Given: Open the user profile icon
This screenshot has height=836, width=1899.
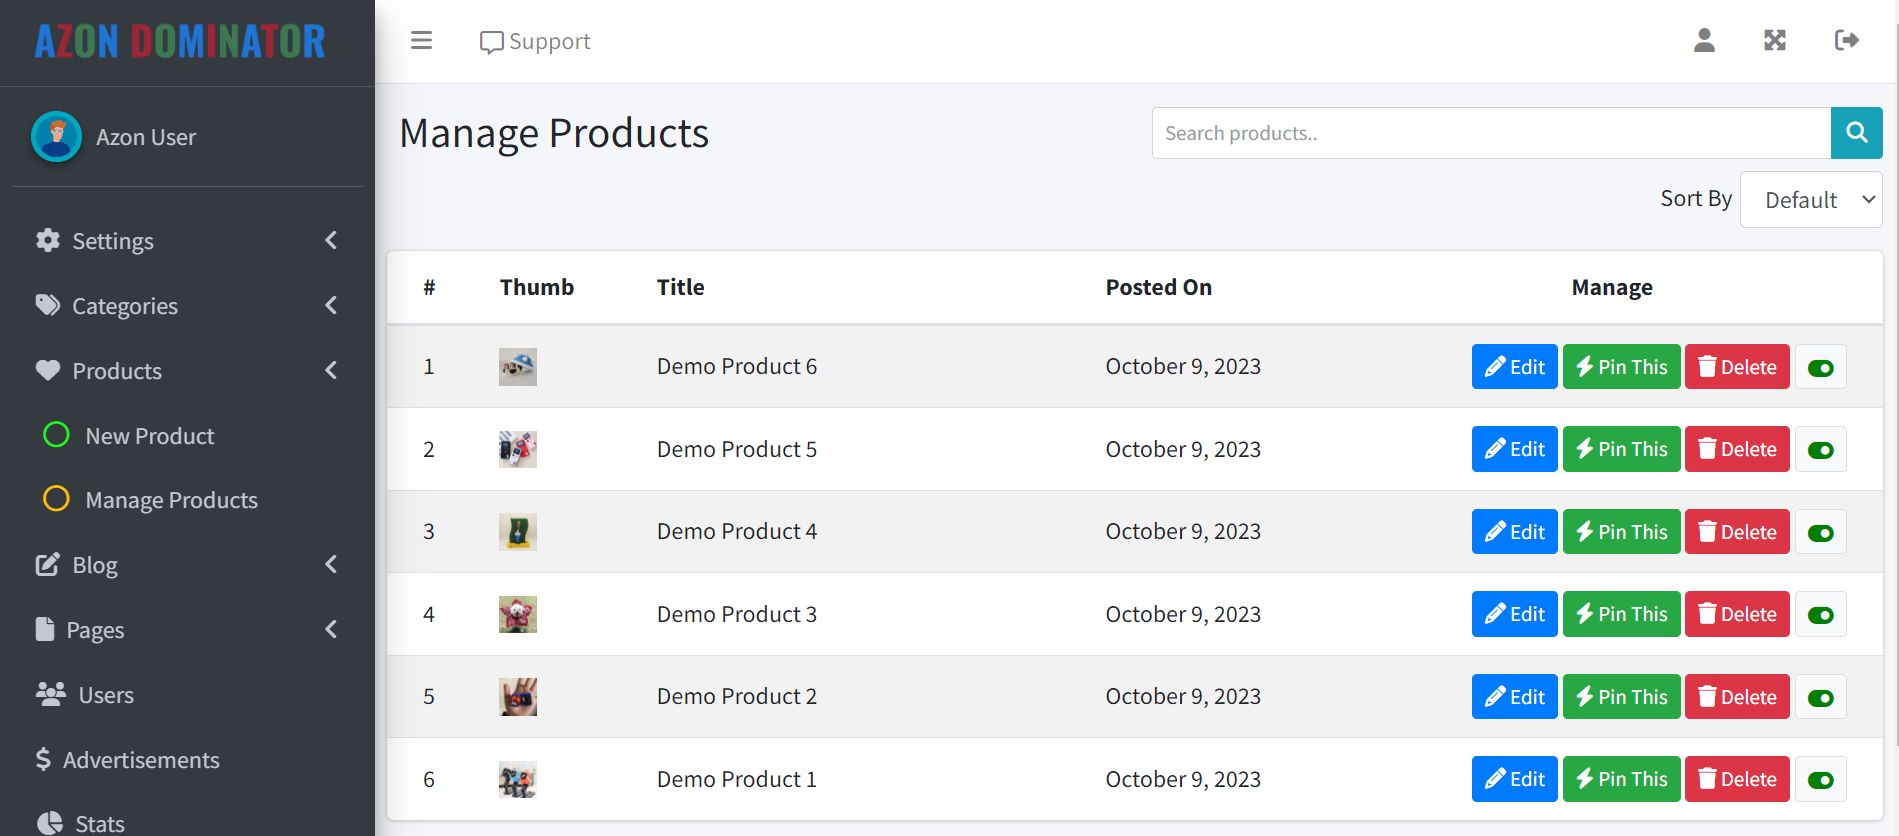Looking at the screenshot, I should pos(1704,41).
